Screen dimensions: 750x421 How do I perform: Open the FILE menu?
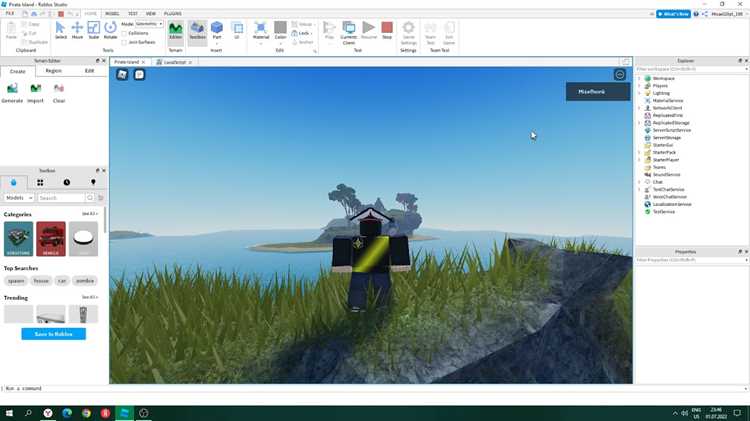point(10,14)
